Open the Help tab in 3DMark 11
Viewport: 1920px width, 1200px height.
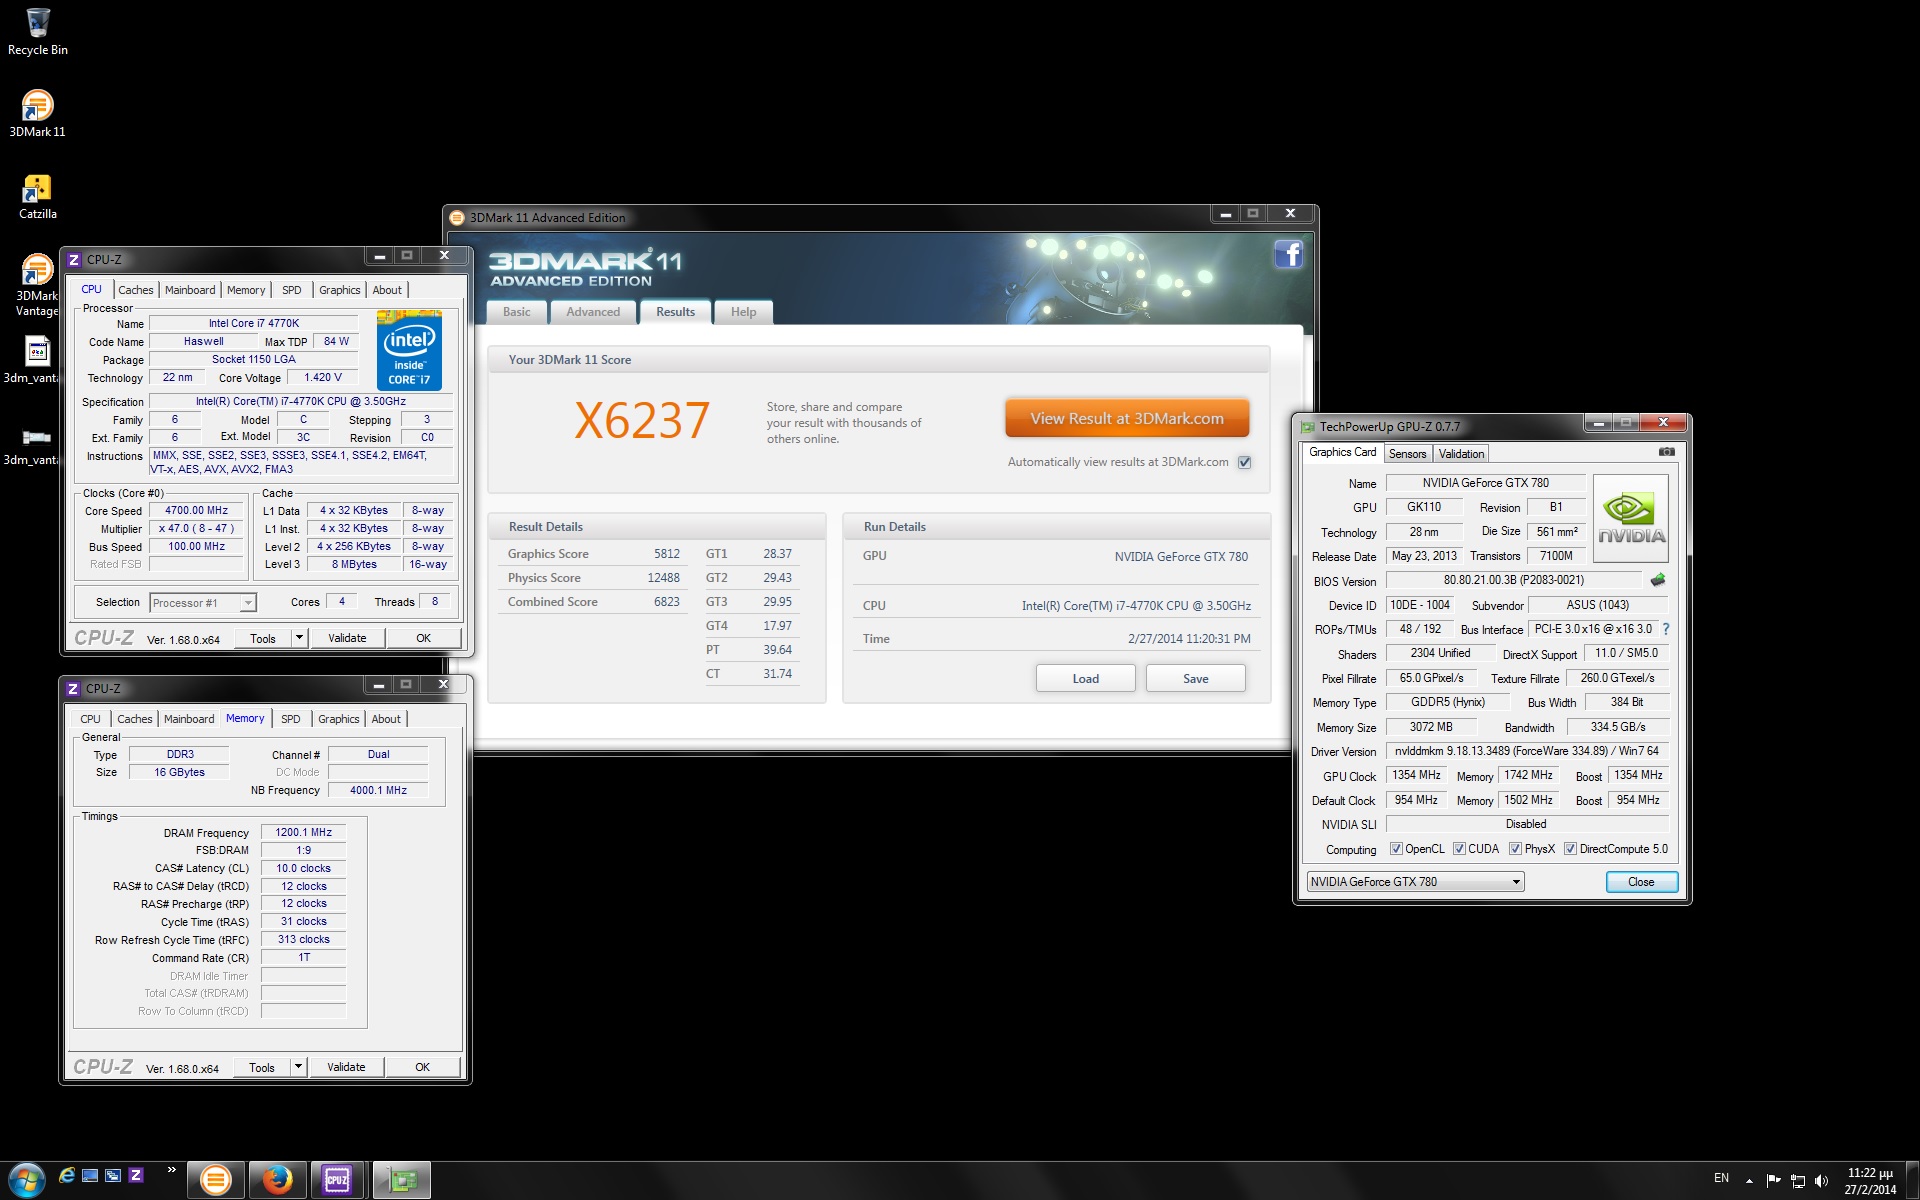point(743,312)
